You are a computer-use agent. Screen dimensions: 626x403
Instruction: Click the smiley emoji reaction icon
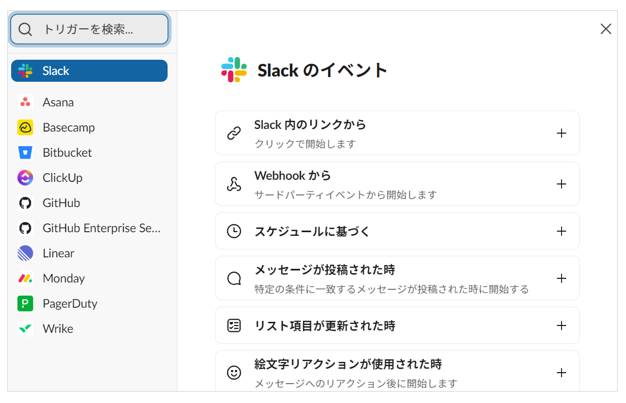point(234,373)
